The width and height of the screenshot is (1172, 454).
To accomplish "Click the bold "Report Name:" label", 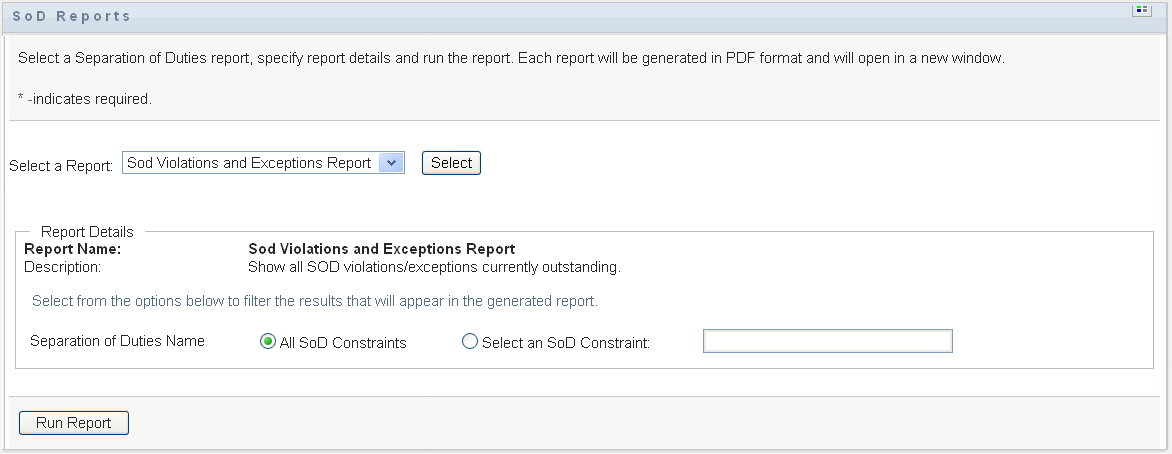I will [73, 249].
